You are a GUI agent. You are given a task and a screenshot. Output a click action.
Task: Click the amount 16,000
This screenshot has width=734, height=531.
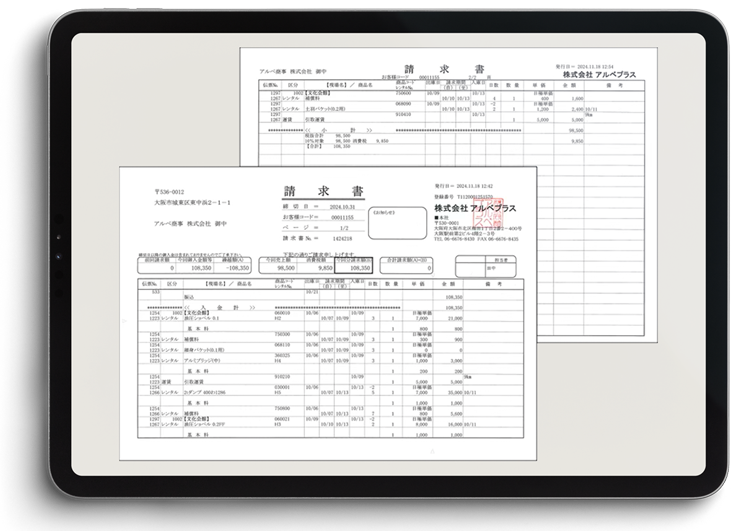tap(455, 425)
